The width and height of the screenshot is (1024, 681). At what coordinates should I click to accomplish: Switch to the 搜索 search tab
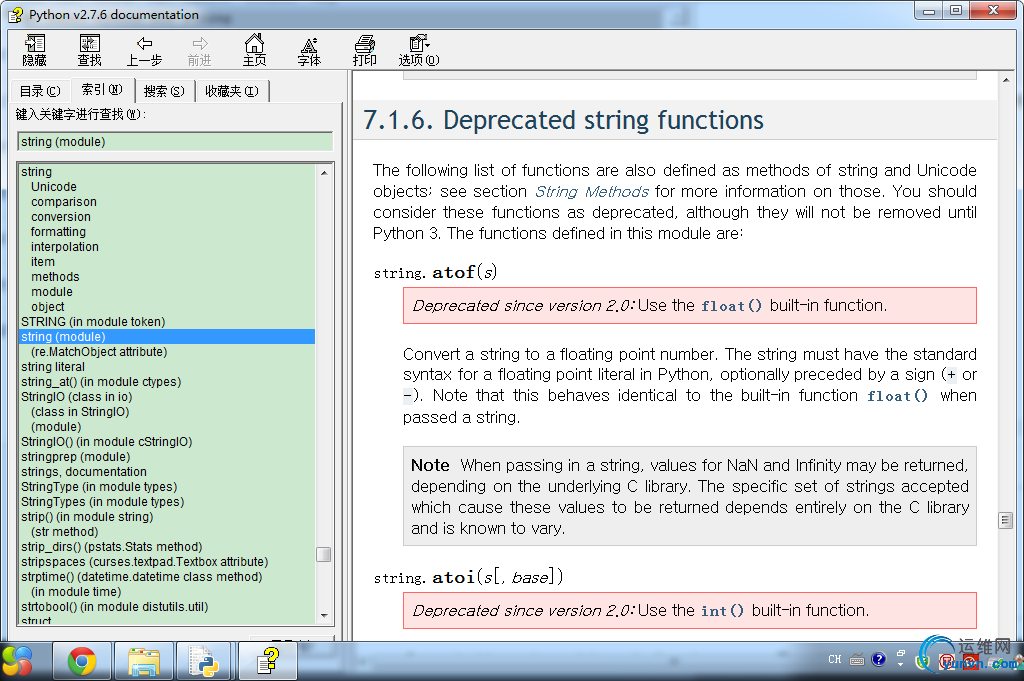pos(164,91)
